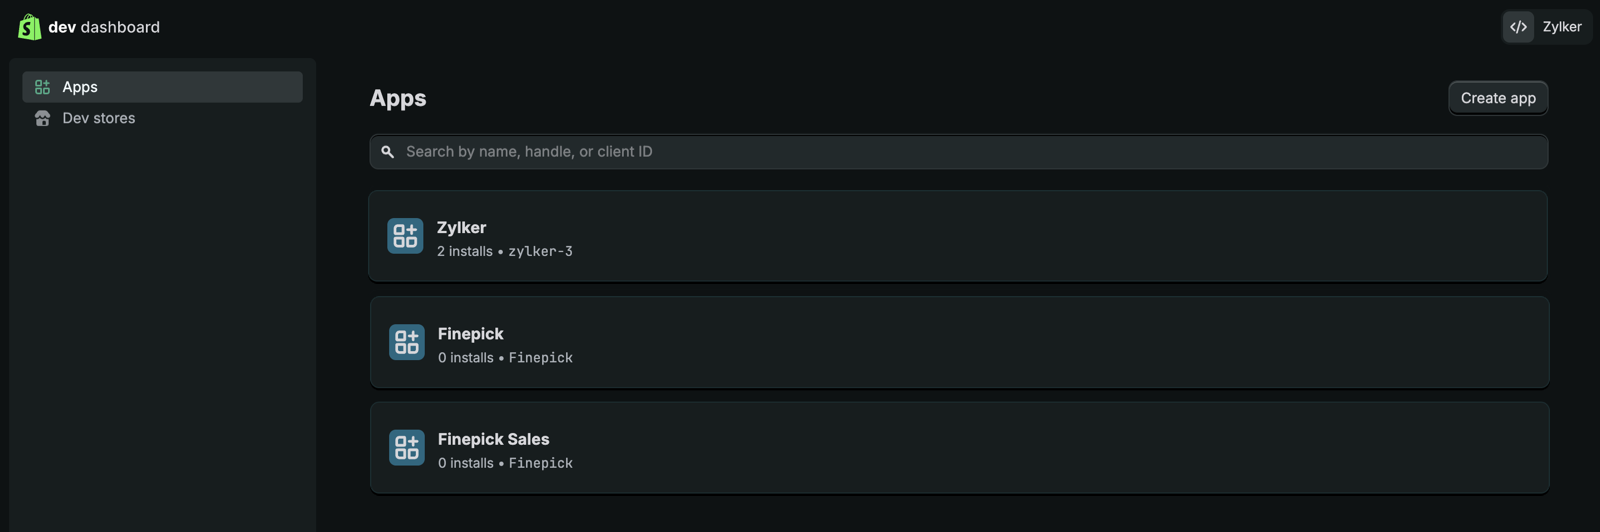Click the Zylker app tile icon
Viewport: 1600px width, 532px height.
[x=405, y=236]
